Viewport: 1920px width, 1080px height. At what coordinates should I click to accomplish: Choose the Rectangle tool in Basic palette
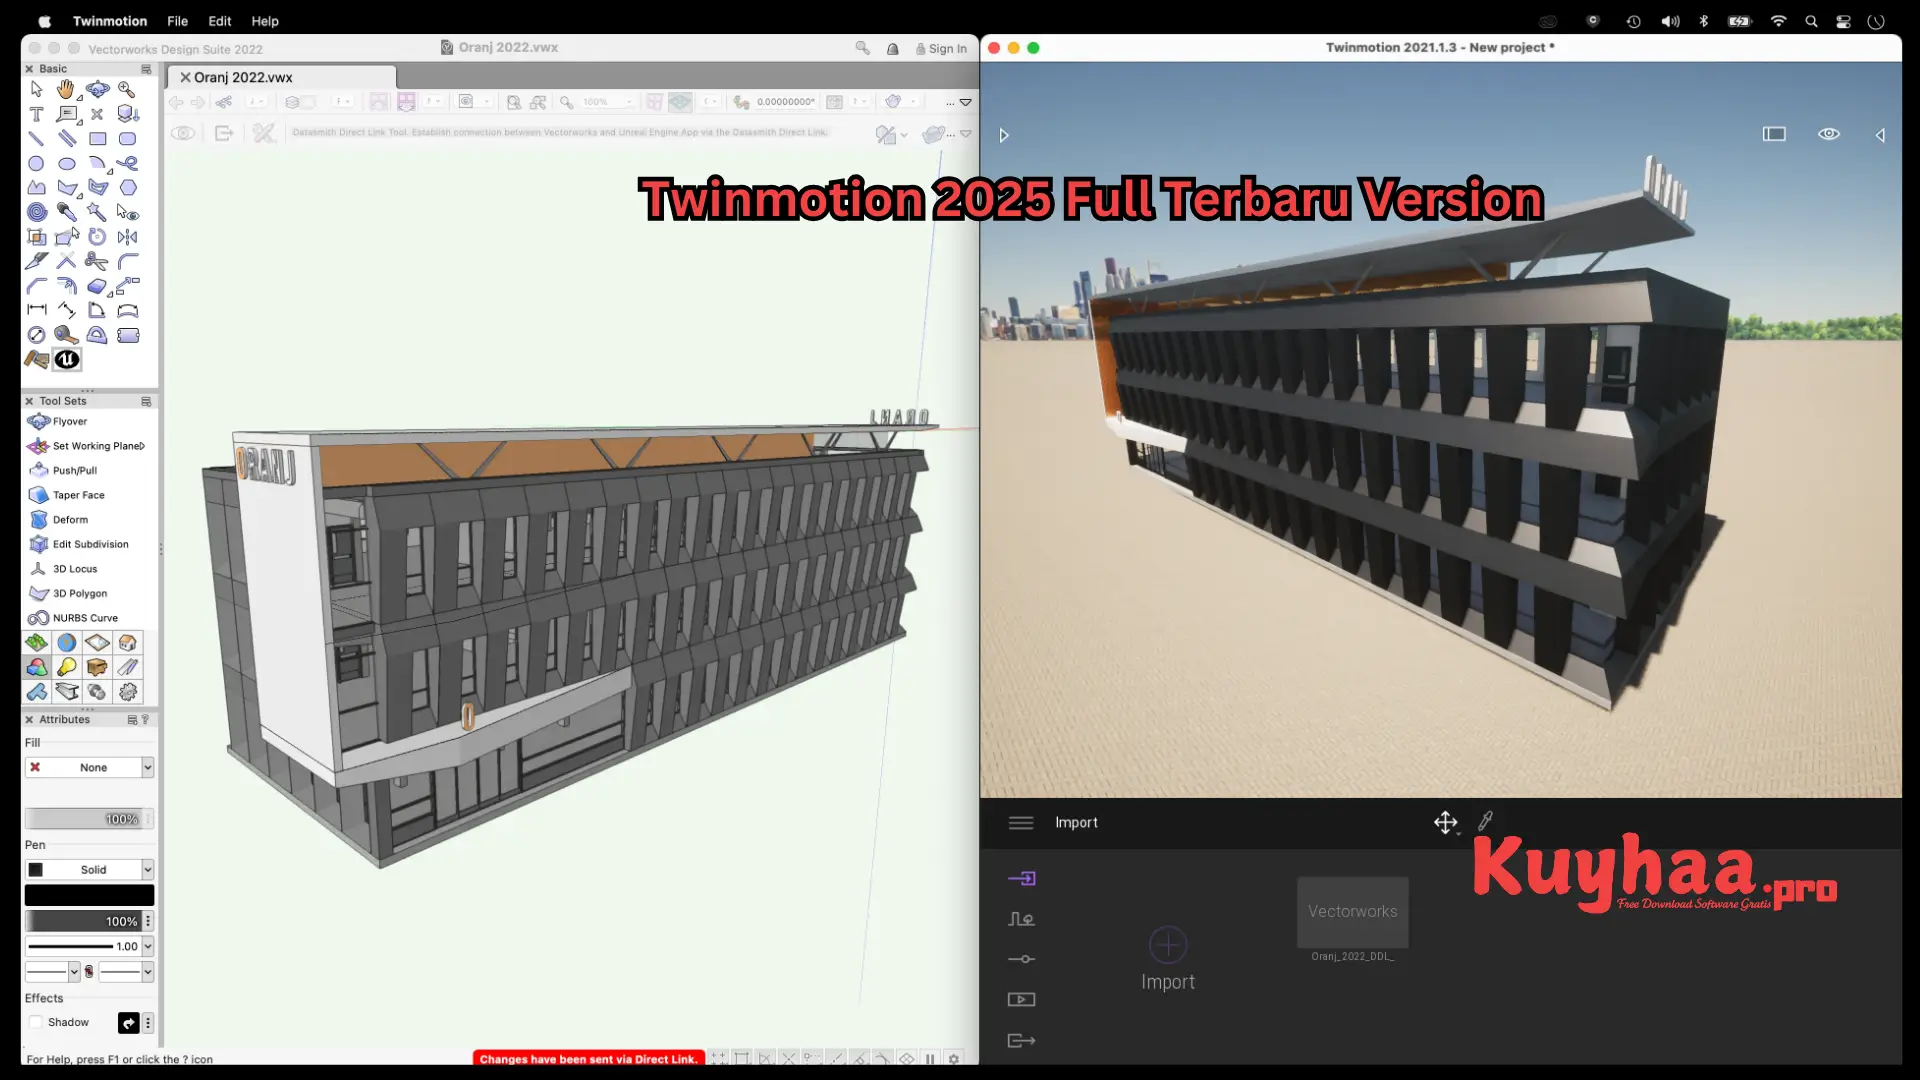(97, 139)
